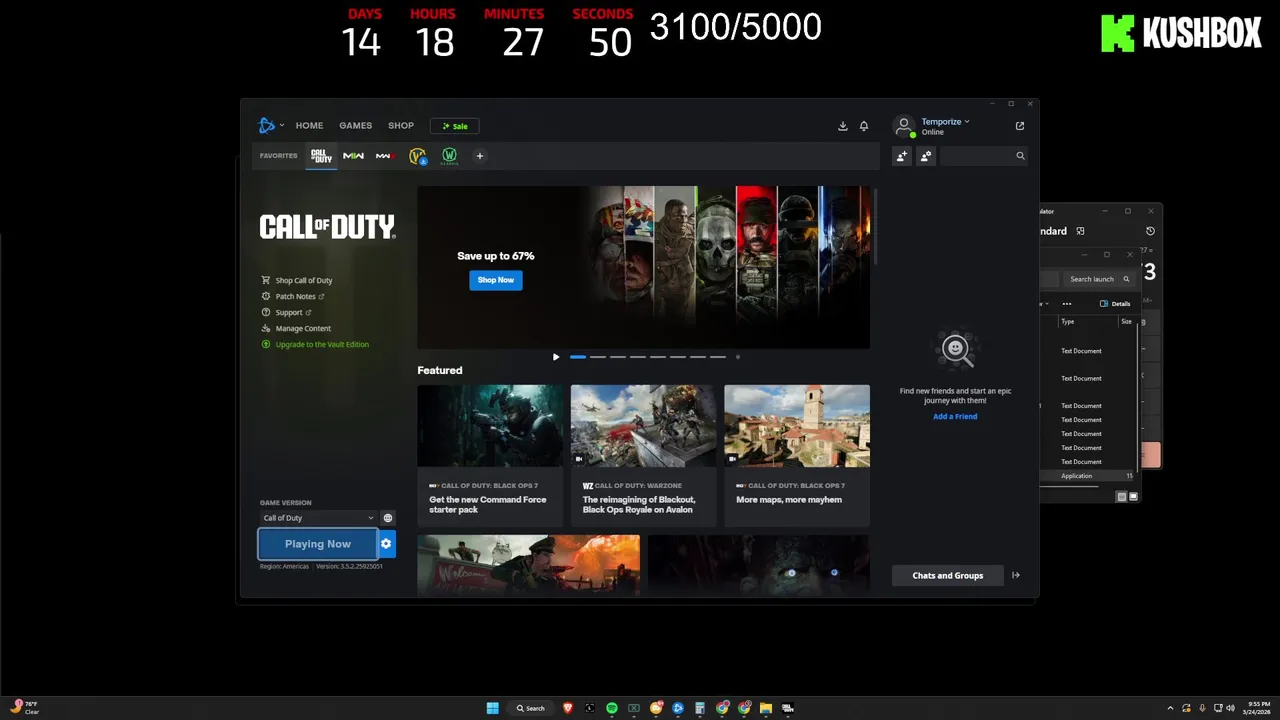
Task: Open the globe region selector icon
Action: (x=388, y=518)
